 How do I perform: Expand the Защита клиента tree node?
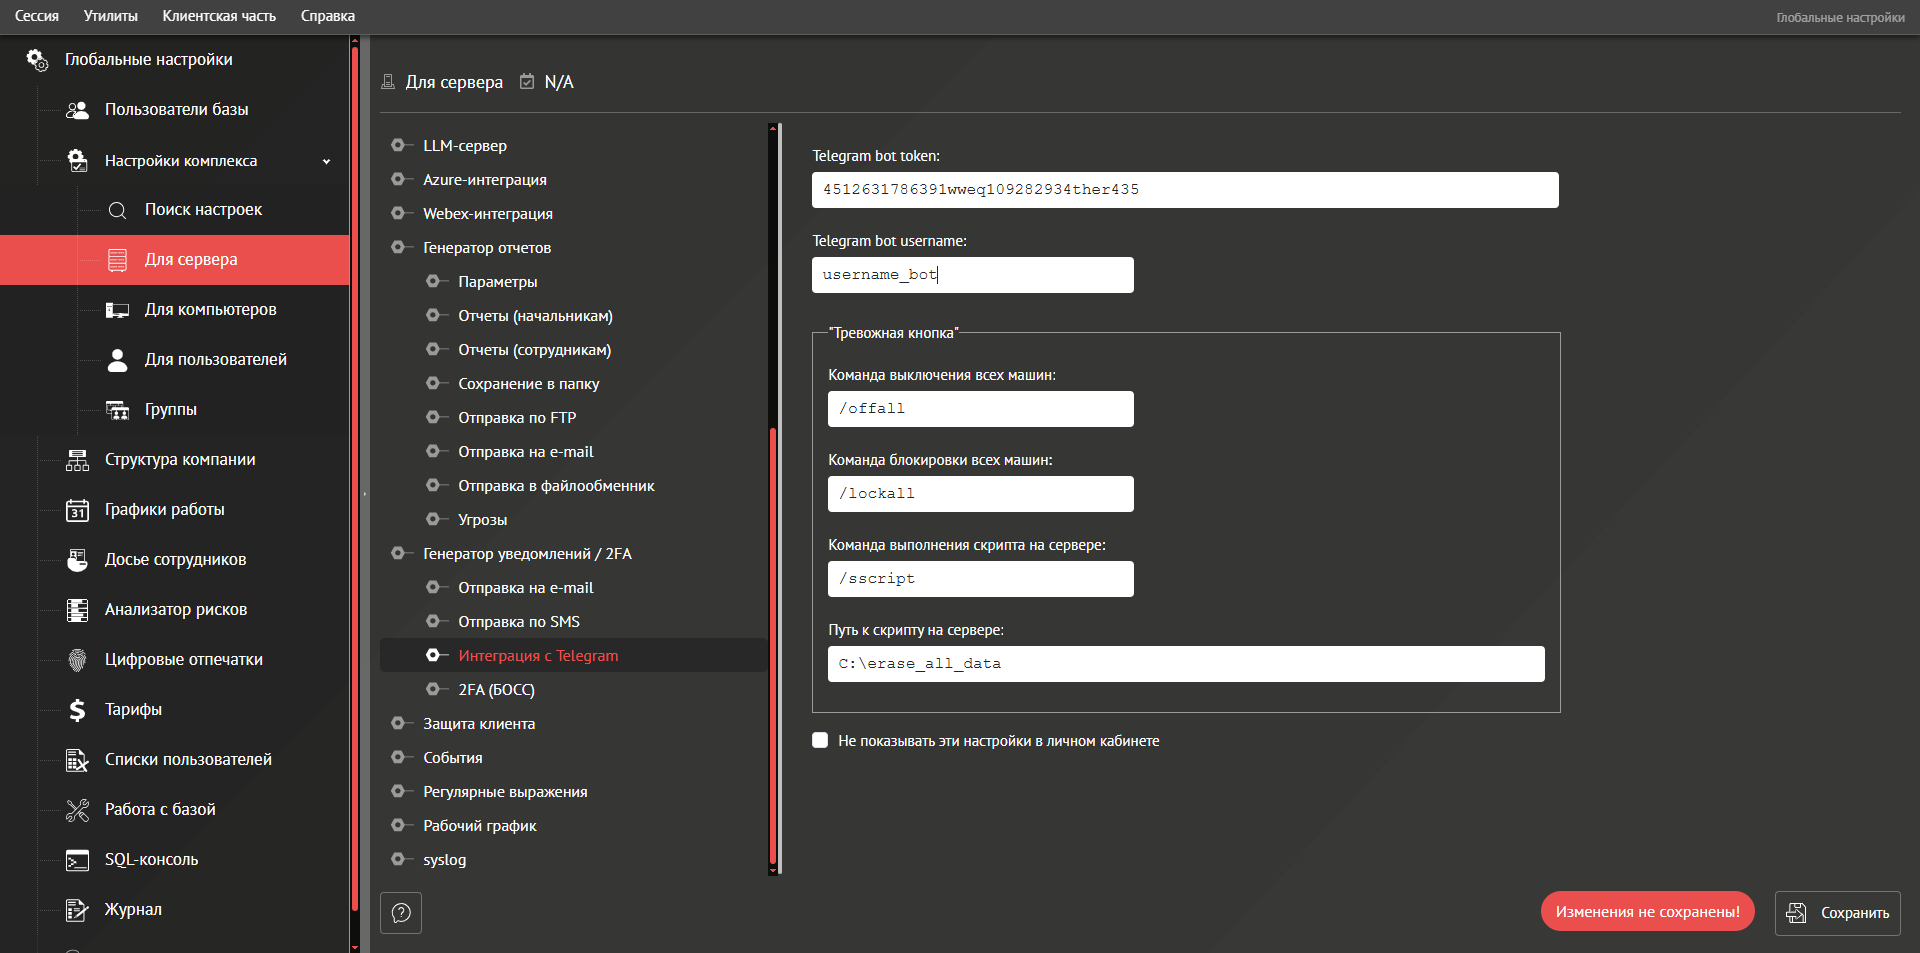pos(398,724)
